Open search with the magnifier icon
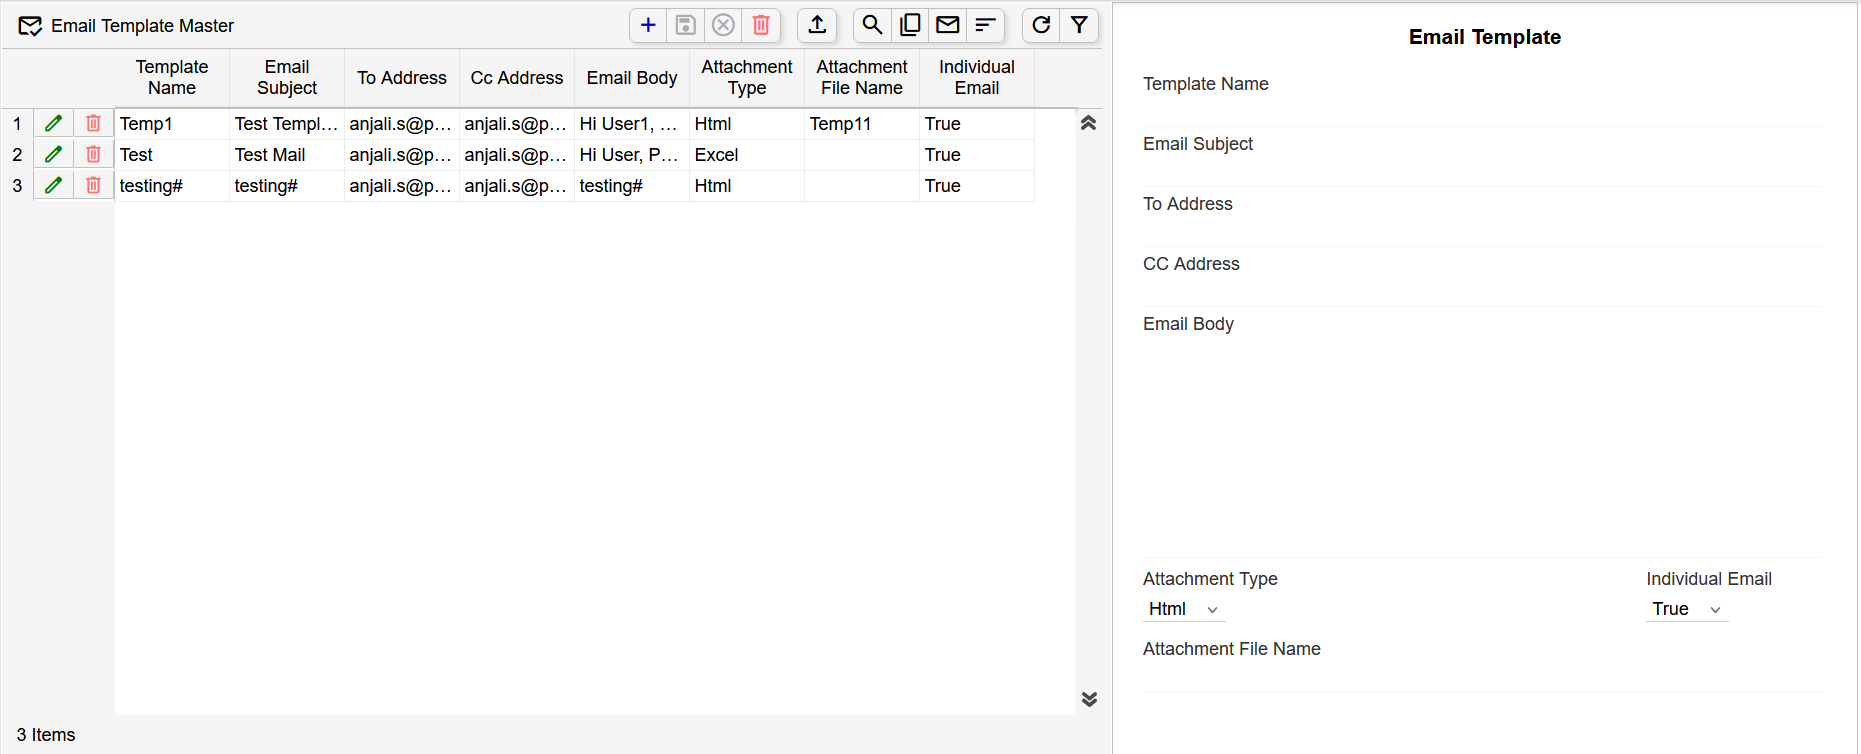 pyautogui.click(x=872, y=25)
